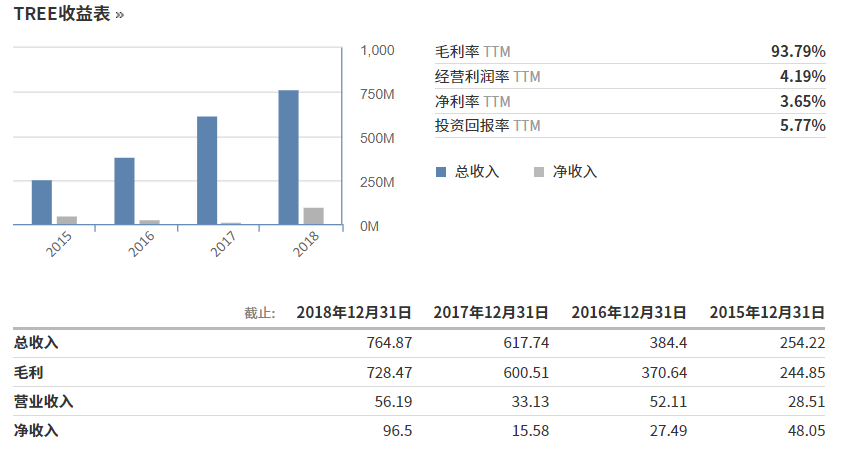Click the 营业收入 row label
The image size is (844, 464).
click(x=44, y=401)
